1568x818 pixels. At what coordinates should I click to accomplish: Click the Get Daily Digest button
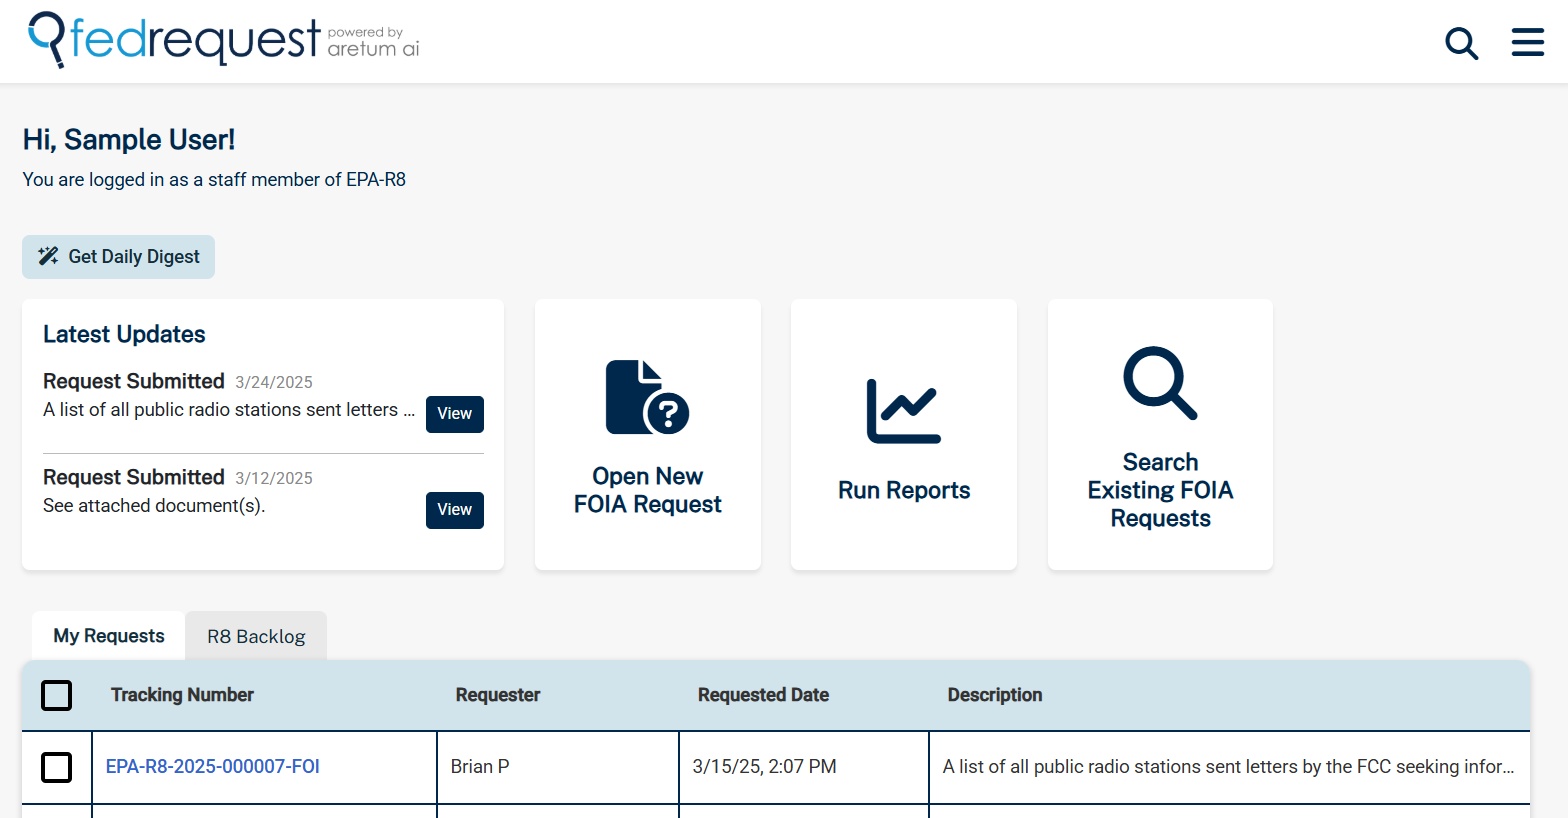point(118,257)
